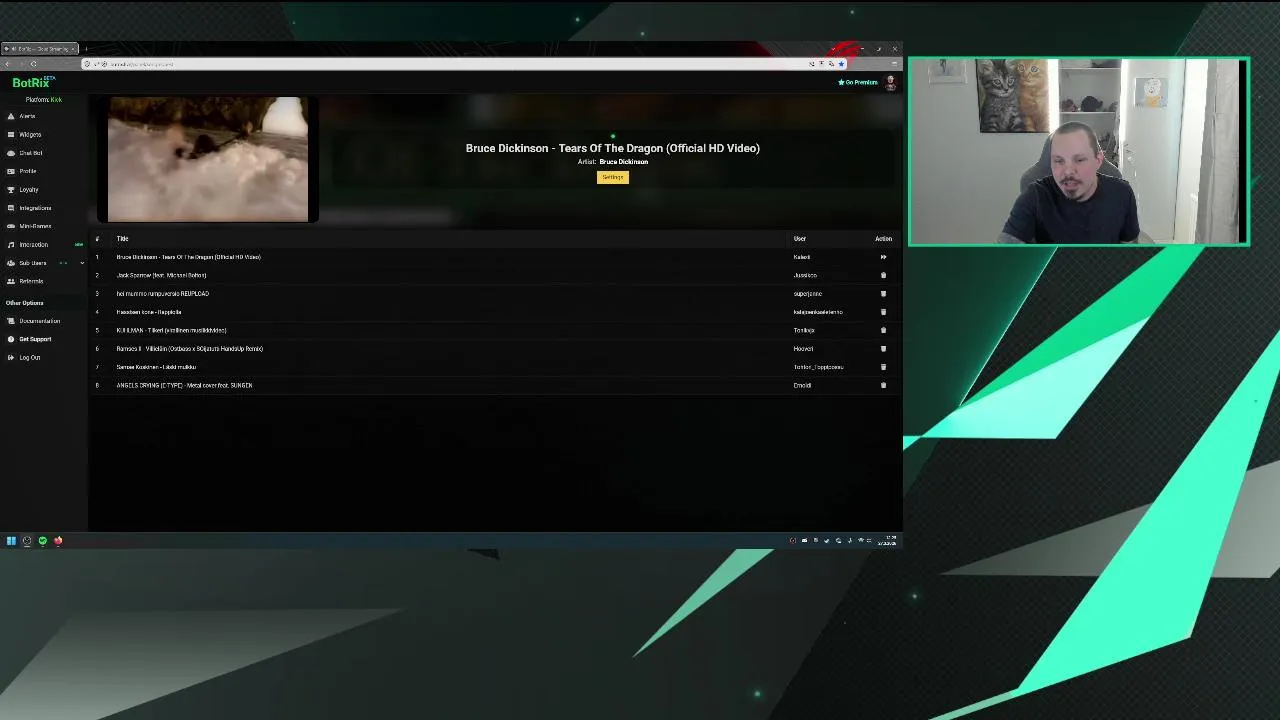Open the yellow Settings button

[x=613, y=177]
